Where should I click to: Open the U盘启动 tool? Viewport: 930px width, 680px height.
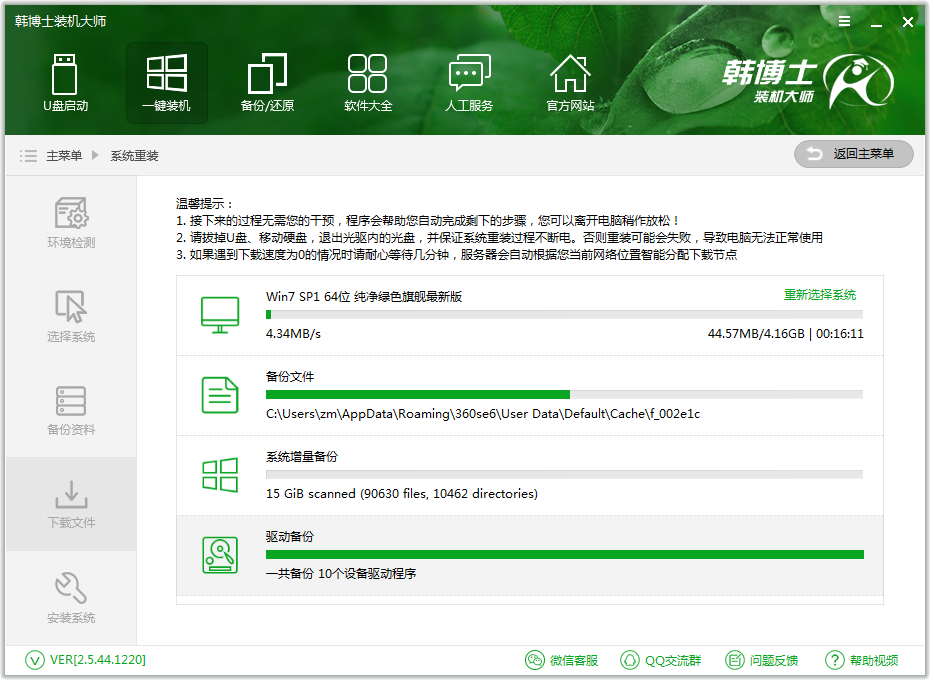pos(65,82)
